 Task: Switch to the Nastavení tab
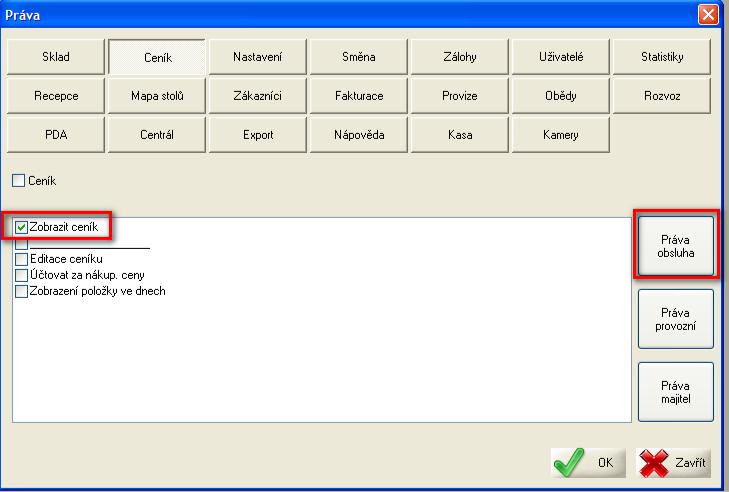click(x=257, y=58)
